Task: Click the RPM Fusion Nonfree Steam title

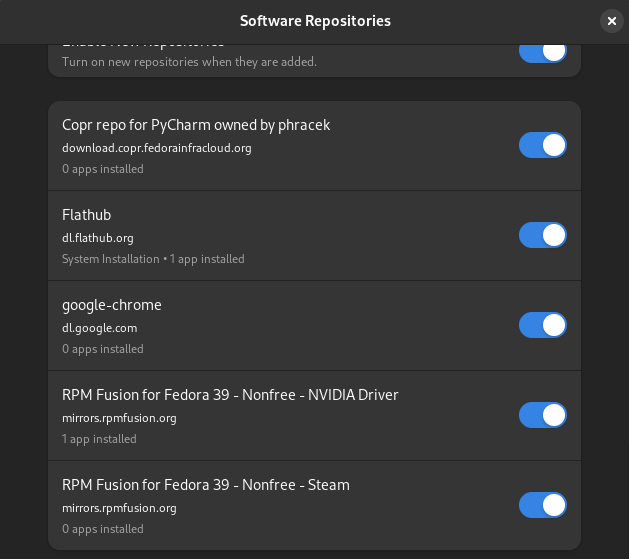Action: coord(206,485)
